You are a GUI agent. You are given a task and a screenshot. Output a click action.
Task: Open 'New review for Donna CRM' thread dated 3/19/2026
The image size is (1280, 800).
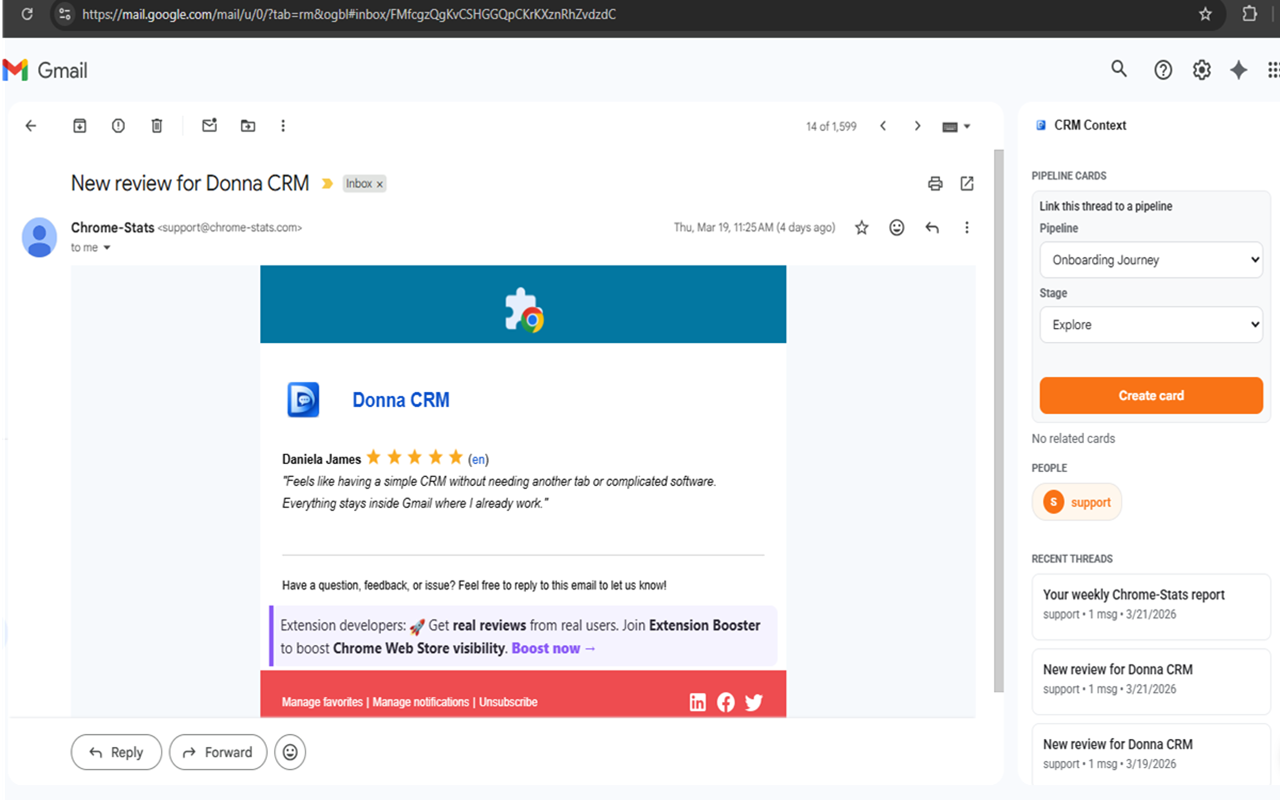click(x=1151, y=753)
